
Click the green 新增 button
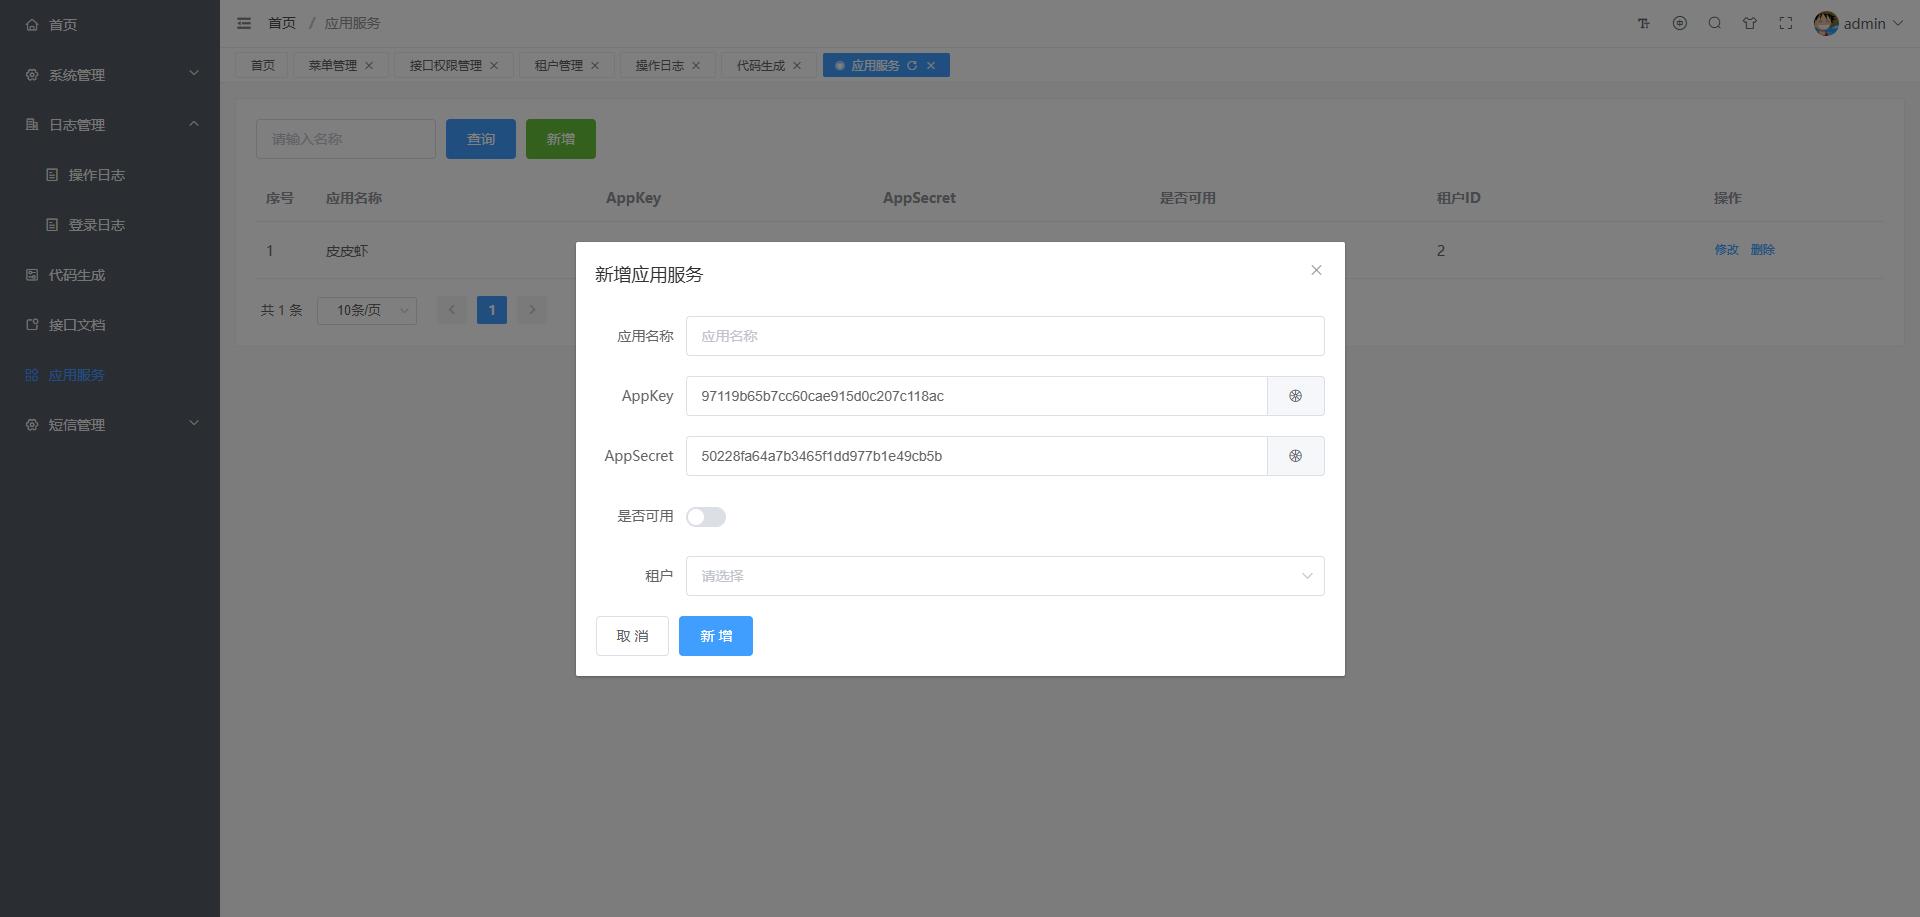pyautogui.click(x=561, y=139)
